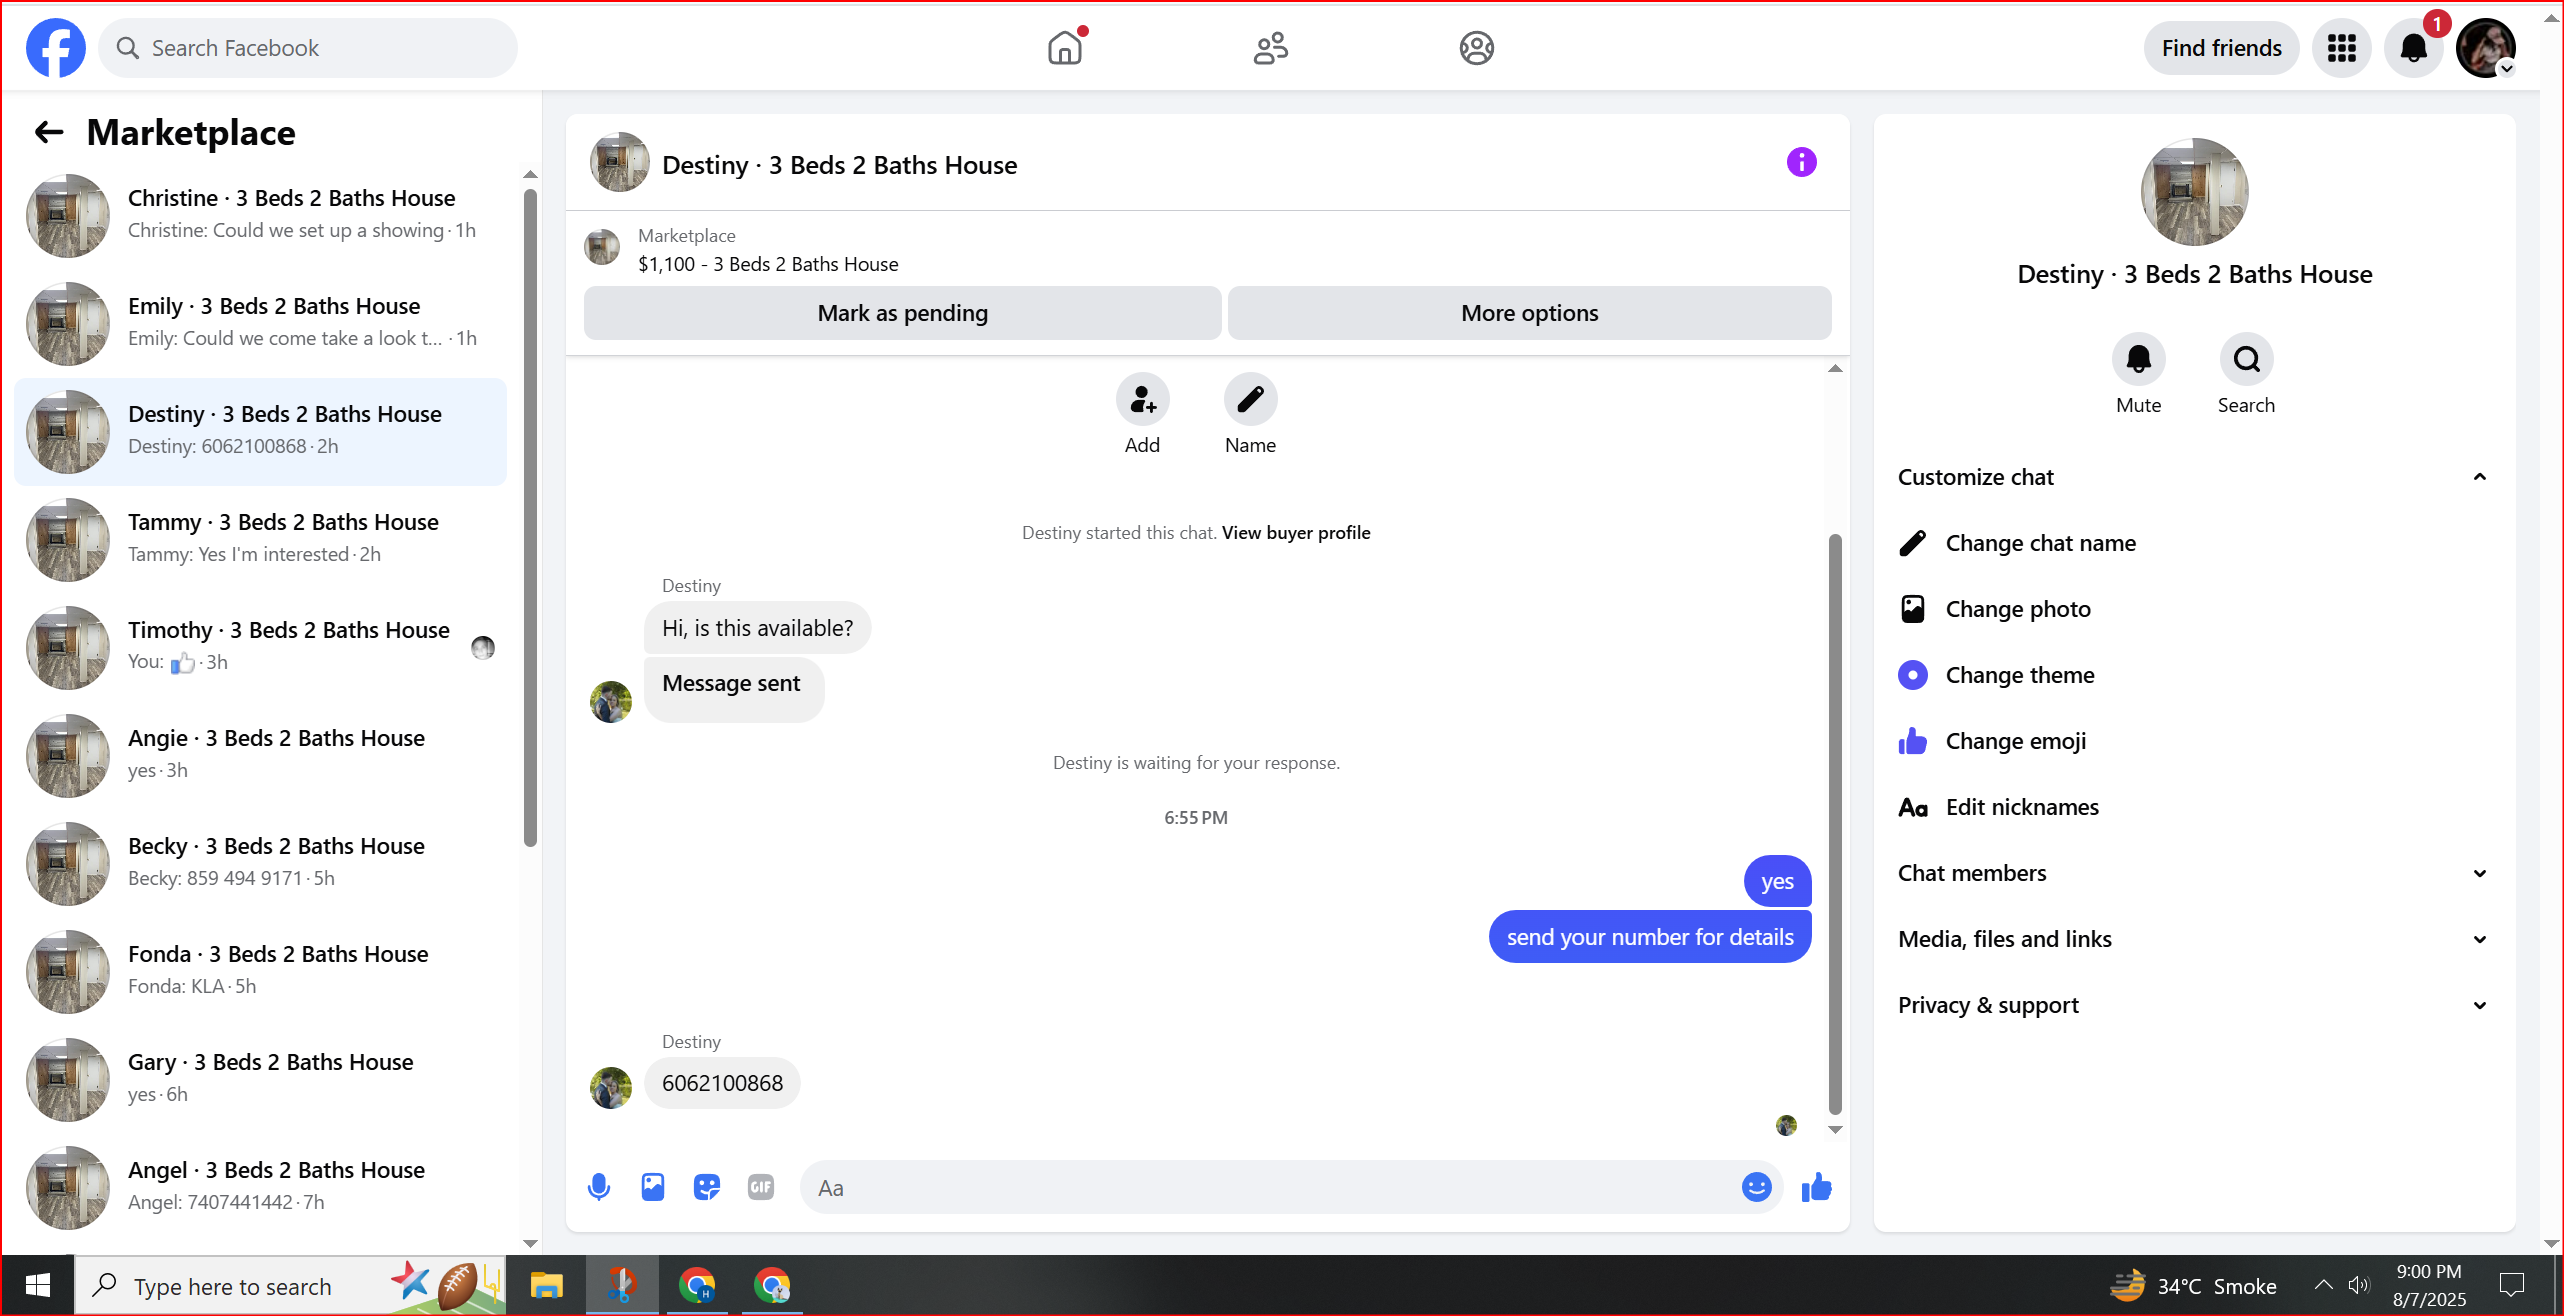Select Edit nicknames option
The image size is (2564, 1316).
pos(2194,807)
